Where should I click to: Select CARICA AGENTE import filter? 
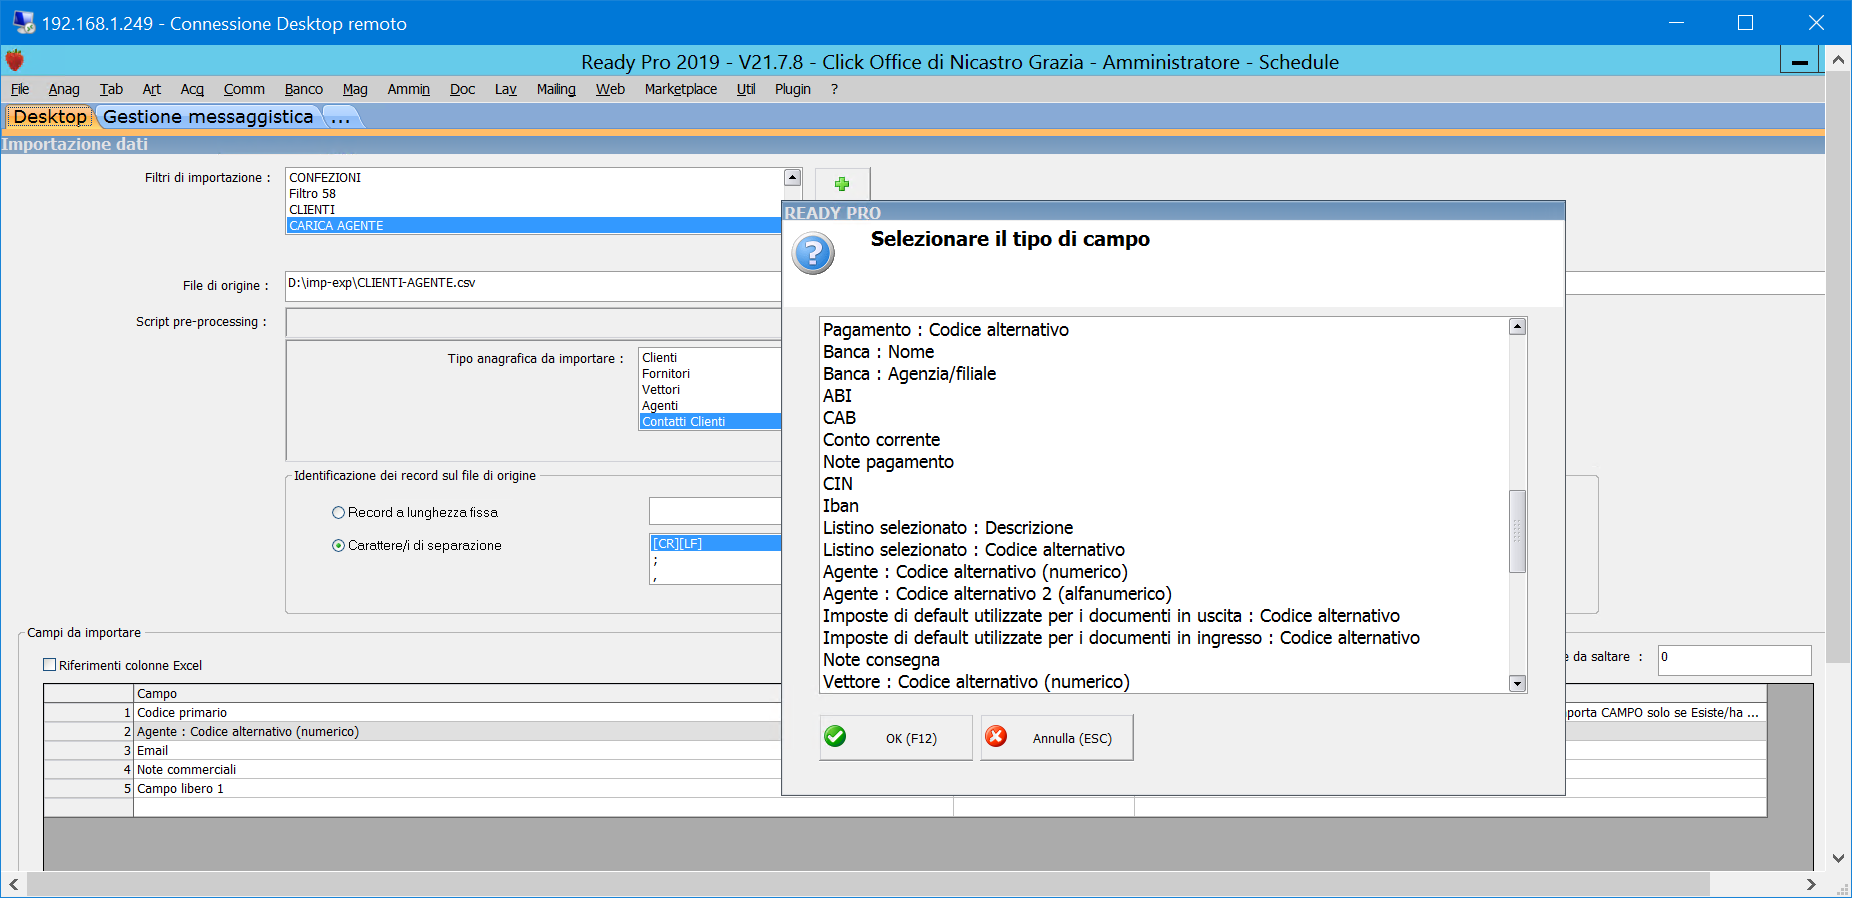tap(534, 226)
